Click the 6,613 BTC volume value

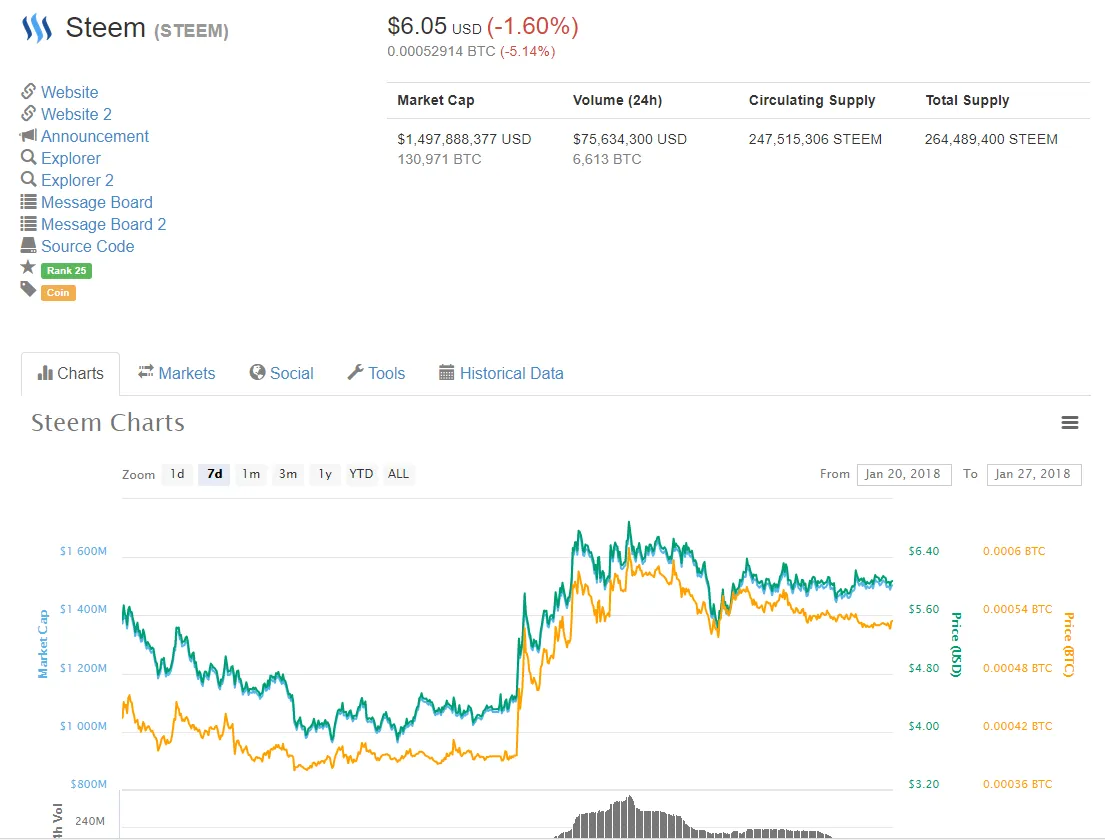(607, 159)
